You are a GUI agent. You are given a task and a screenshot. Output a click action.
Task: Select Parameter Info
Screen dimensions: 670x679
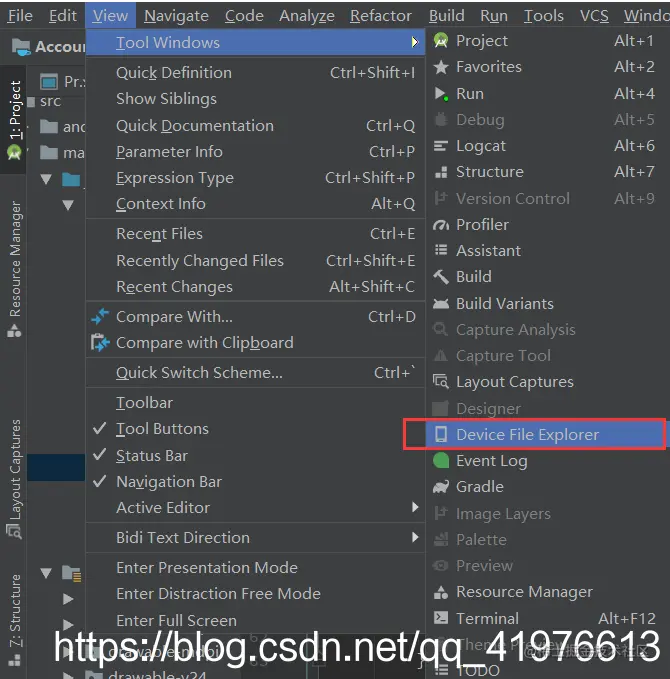click(256, 152)
